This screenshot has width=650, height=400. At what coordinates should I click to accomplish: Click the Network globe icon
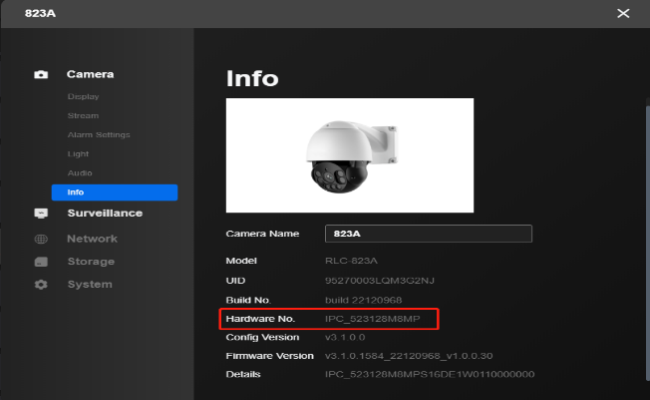point(41,239)
